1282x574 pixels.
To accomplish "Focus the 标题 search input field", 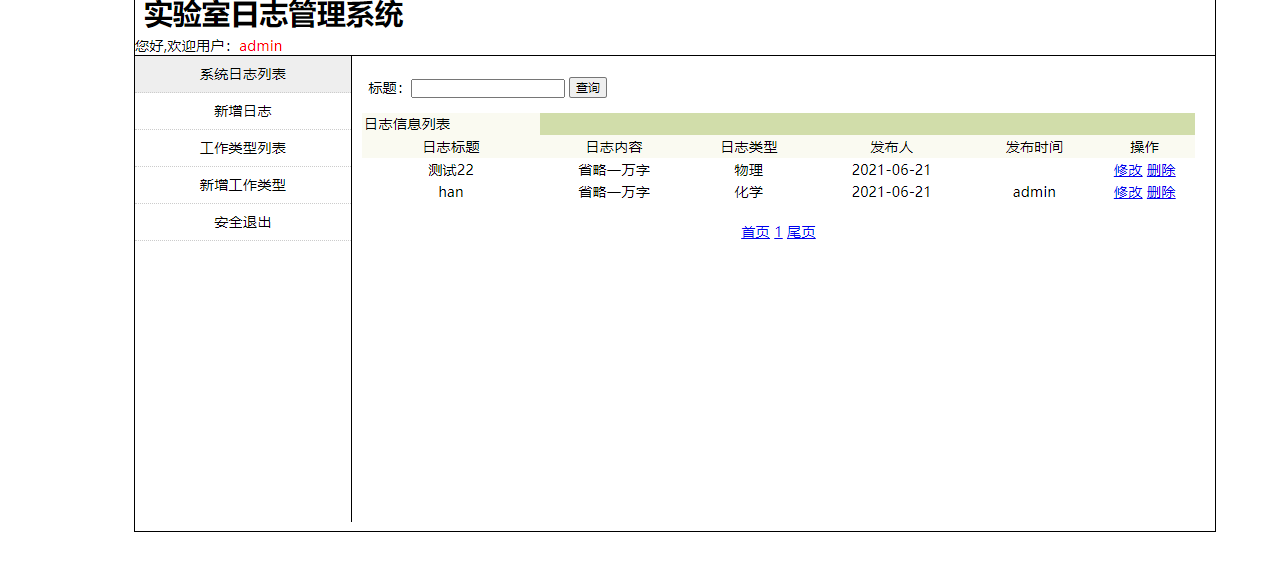I will click(487, 88).
